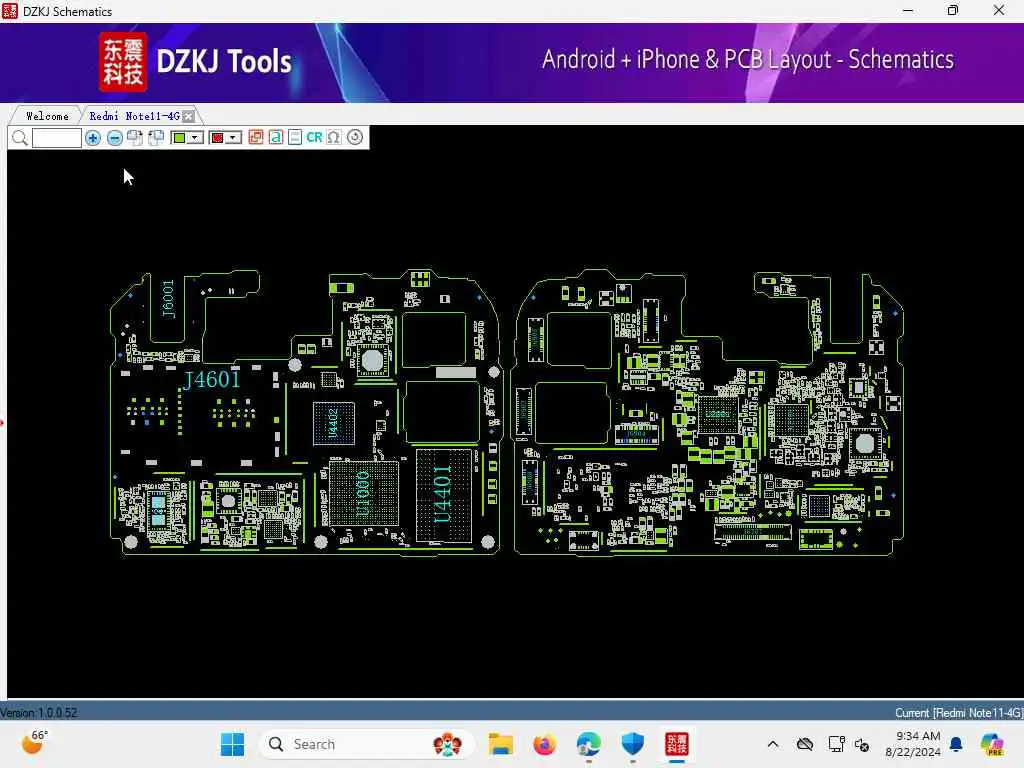Open the Copilot preview icon in taskbar
1024x768 pixels.
click(x=992, y=744)
